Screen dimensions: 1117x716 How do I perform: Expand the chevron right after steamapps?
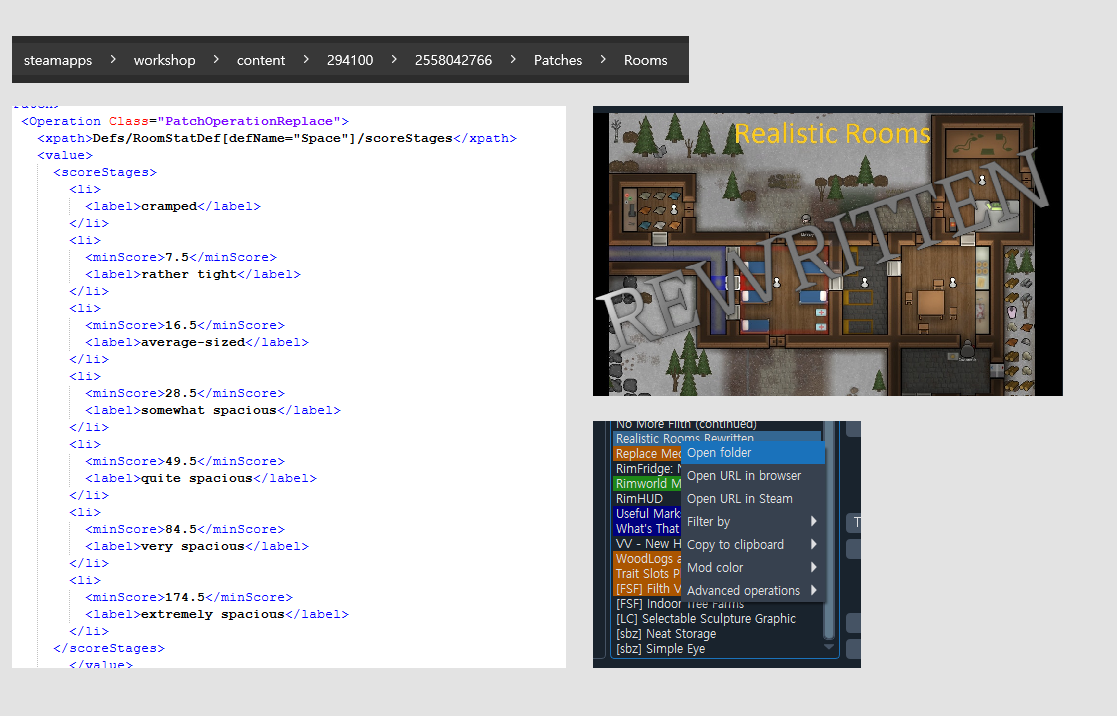(x=113, y=60)
